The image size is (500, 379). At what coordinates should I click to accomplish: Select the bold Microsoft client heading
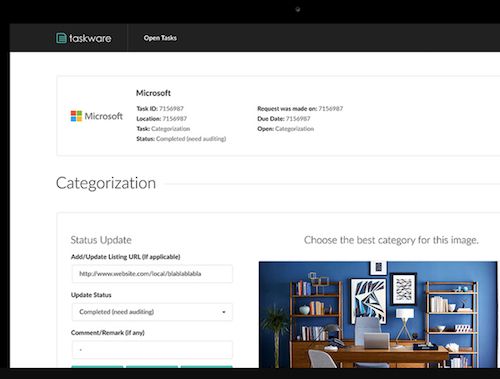click(x=153, y=93)
